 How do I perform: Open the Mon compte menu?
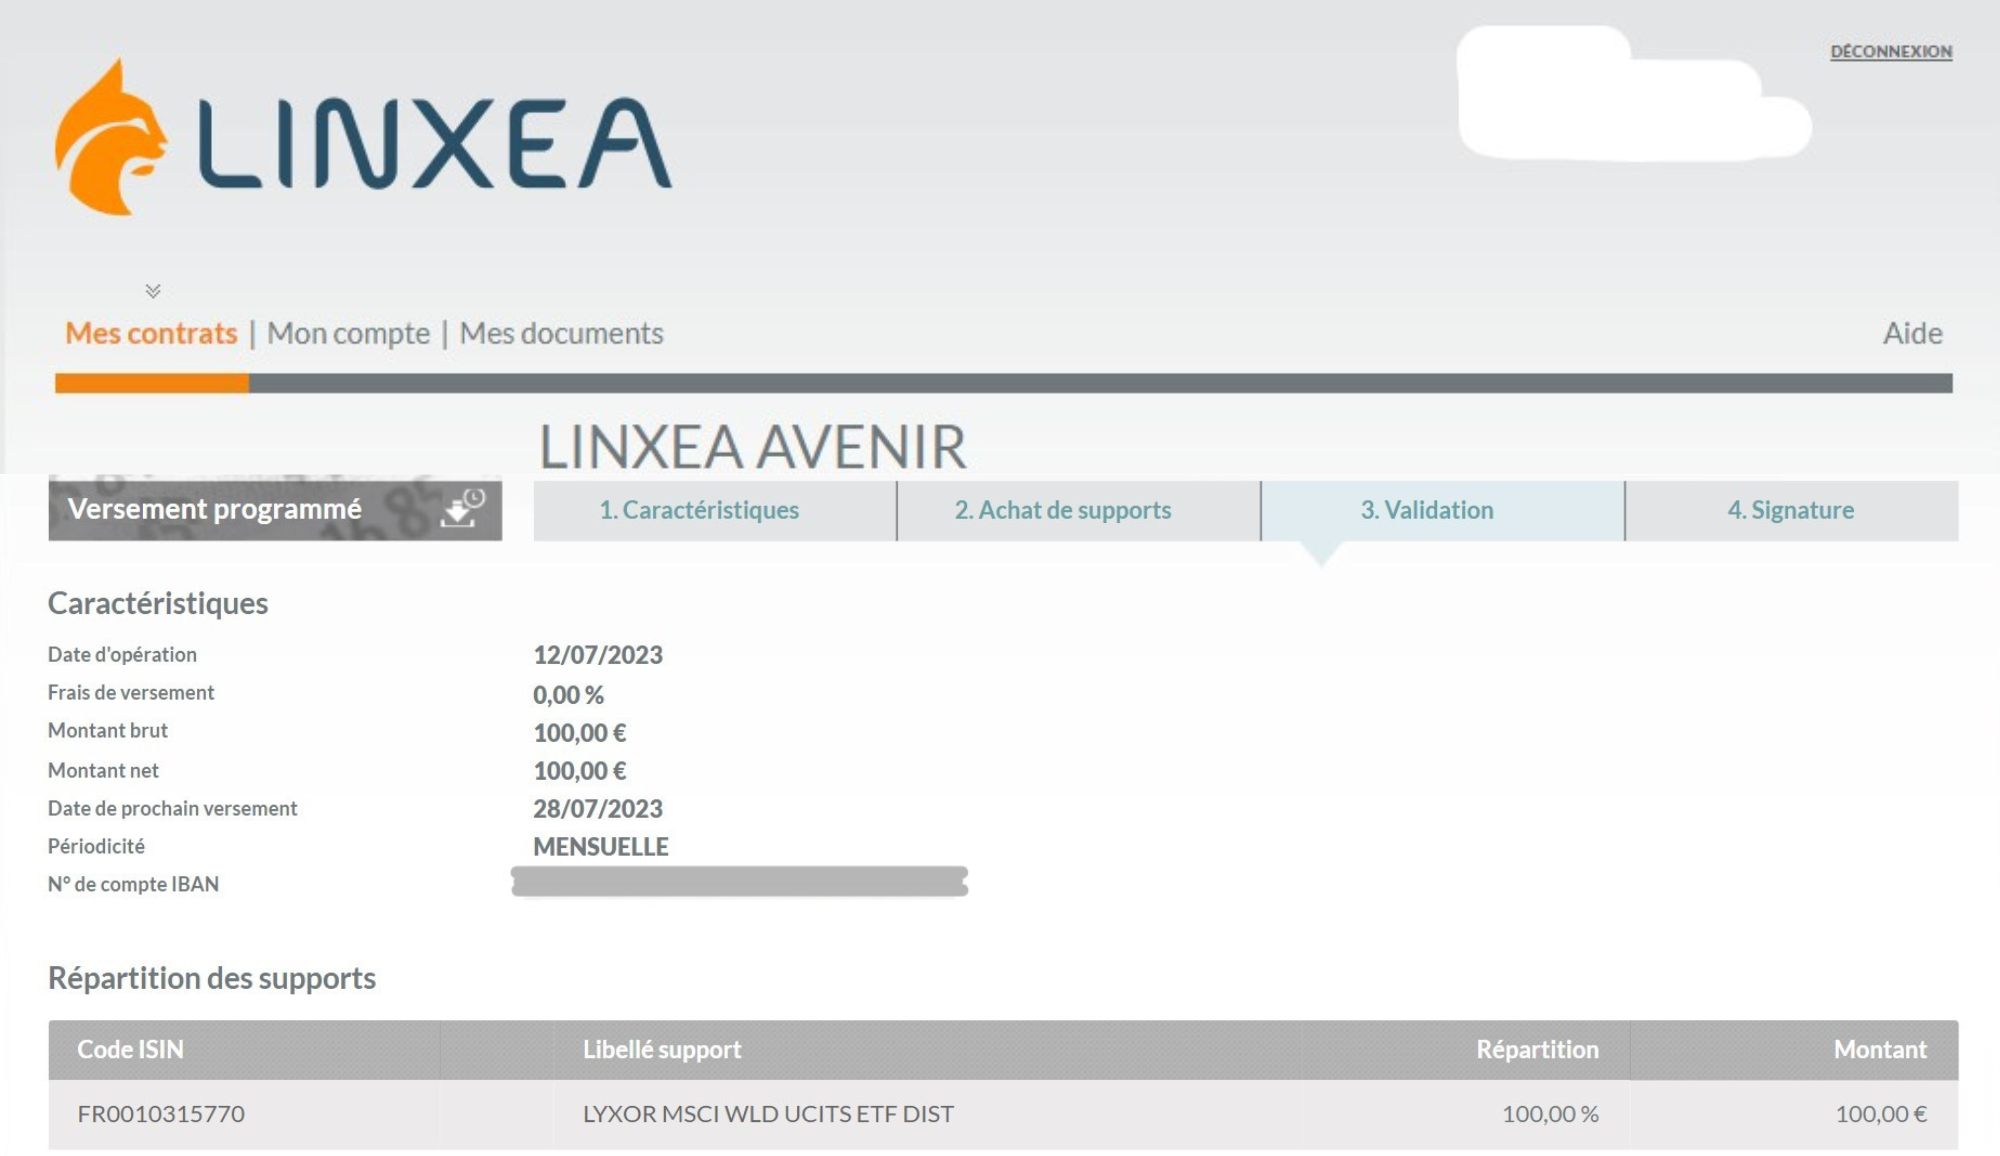348,334
